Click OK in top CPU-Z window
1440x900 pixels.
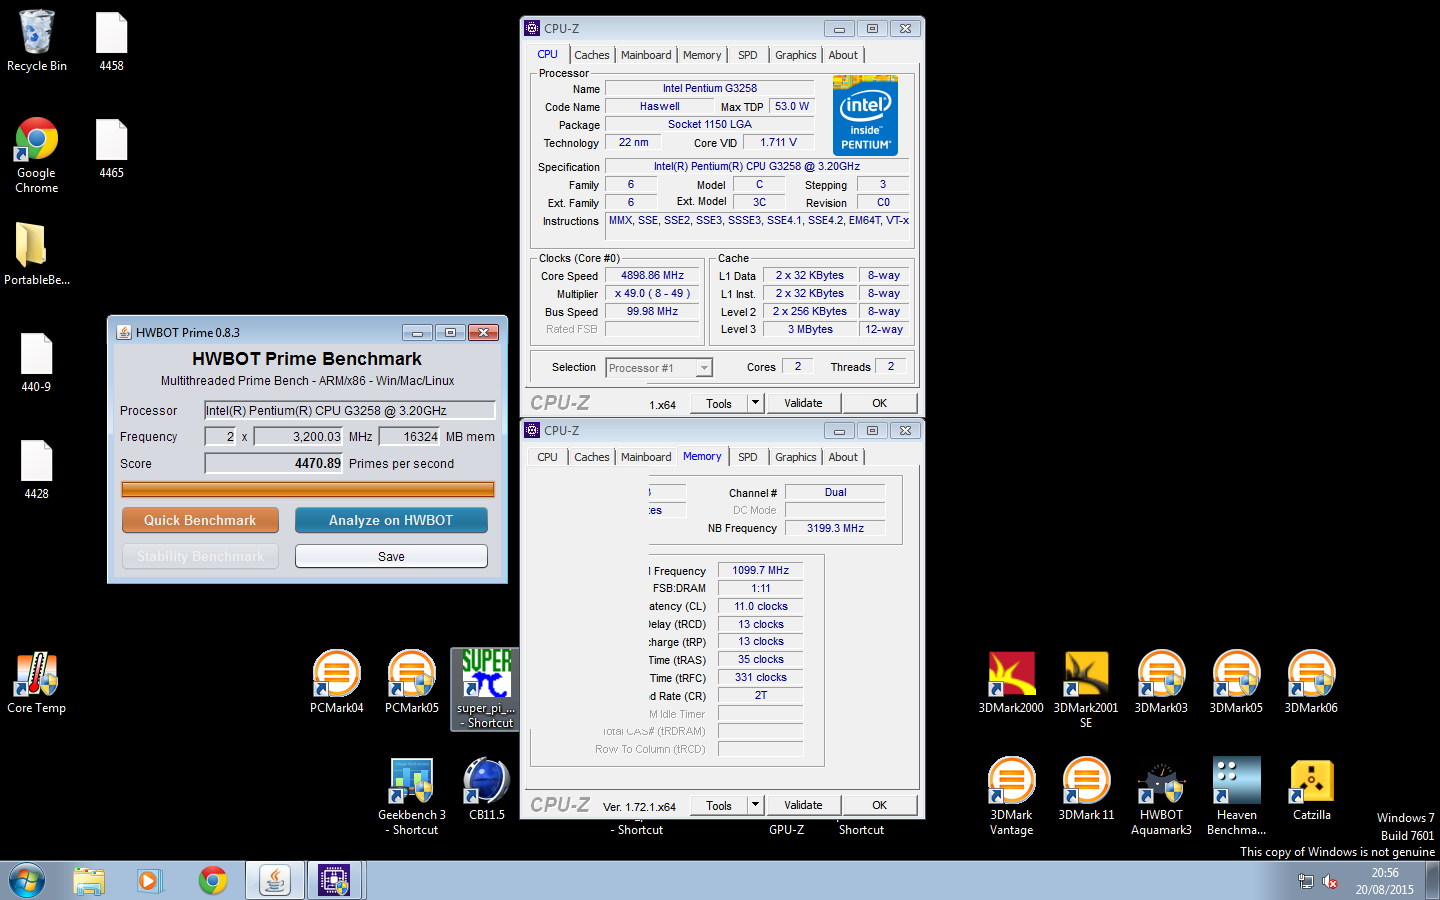[x=880, y=403]
